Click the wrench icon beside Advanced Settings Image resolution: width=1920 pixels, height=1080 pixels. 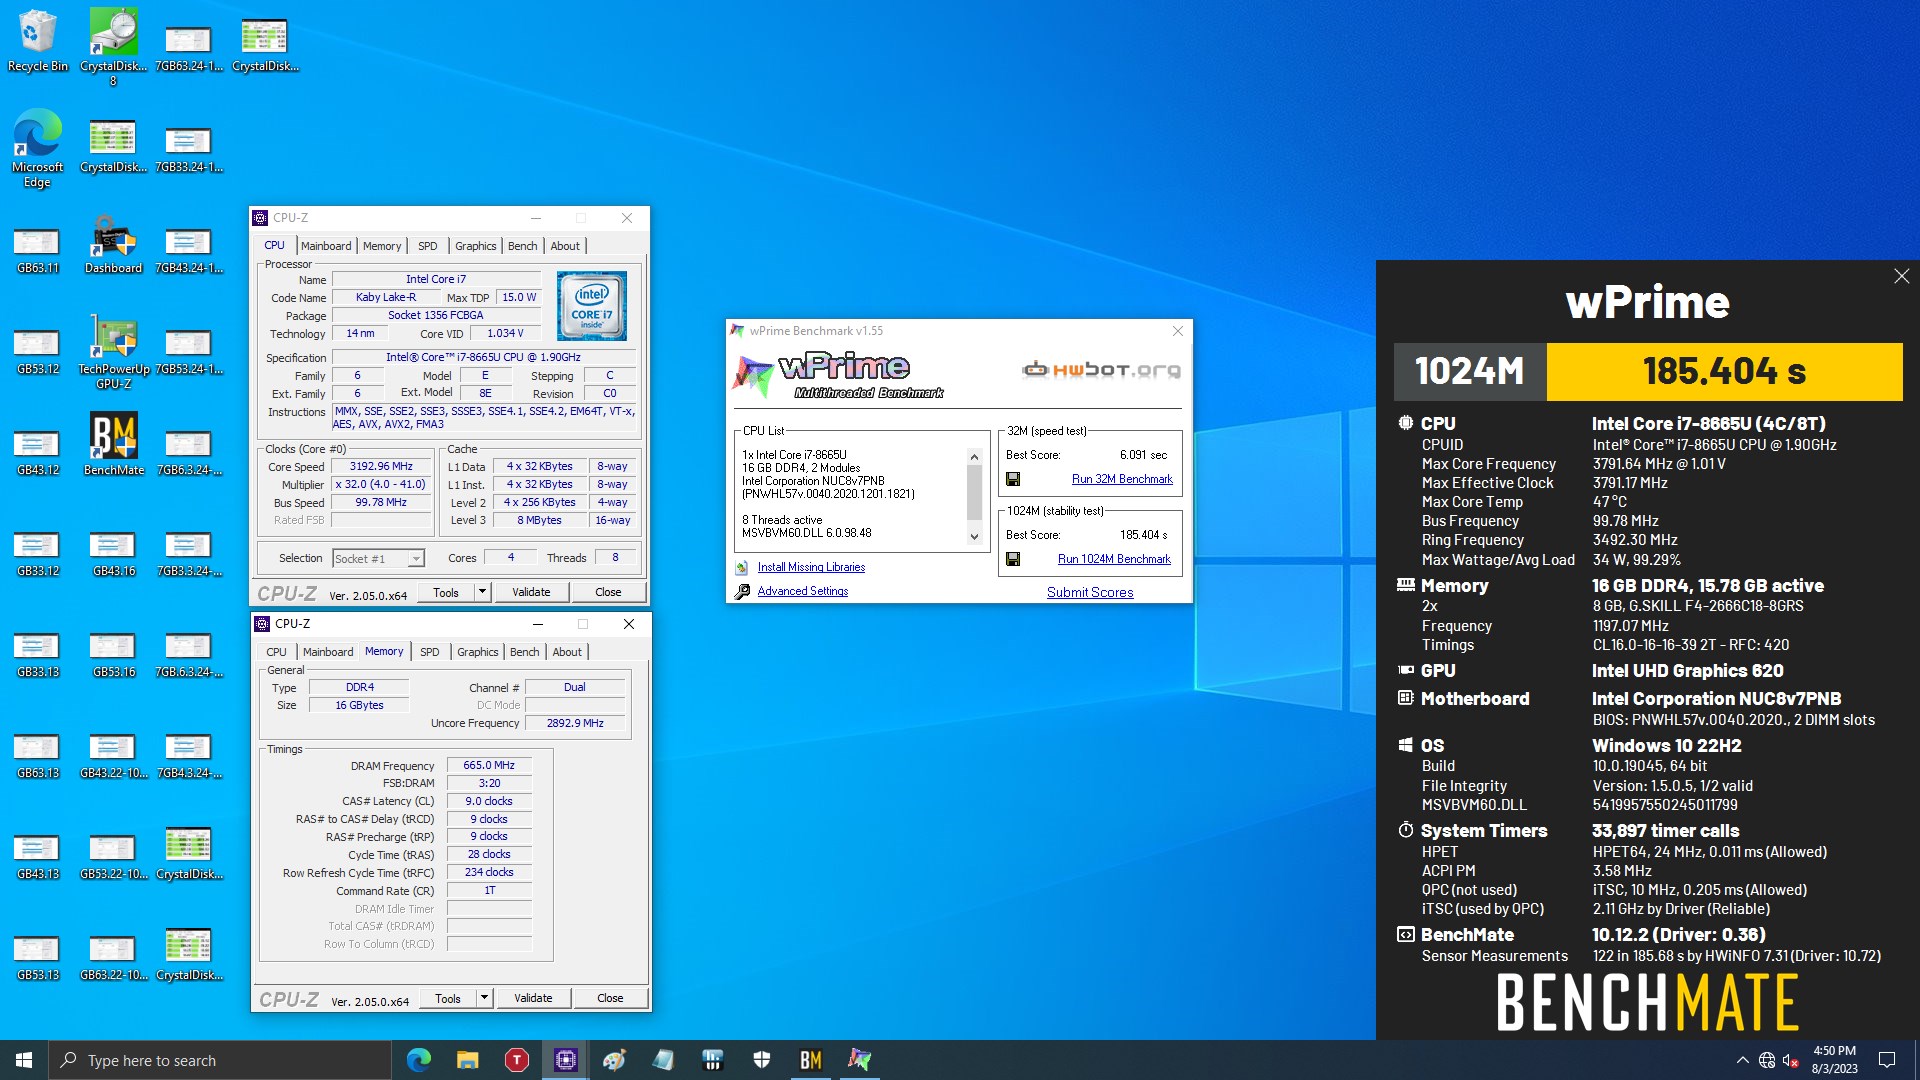coord(742,591)
